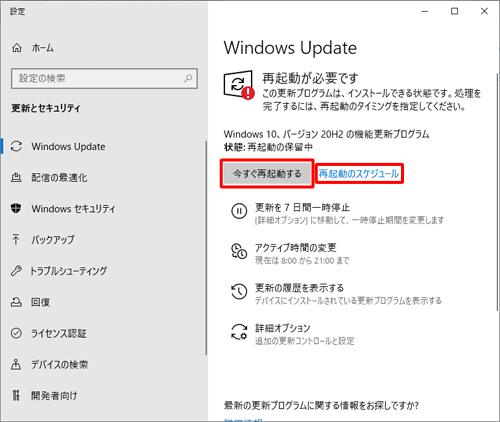Click the clock icon for アクティブ時間の変更
Viewport: 500px width, 422px height.
click(239, 251)
